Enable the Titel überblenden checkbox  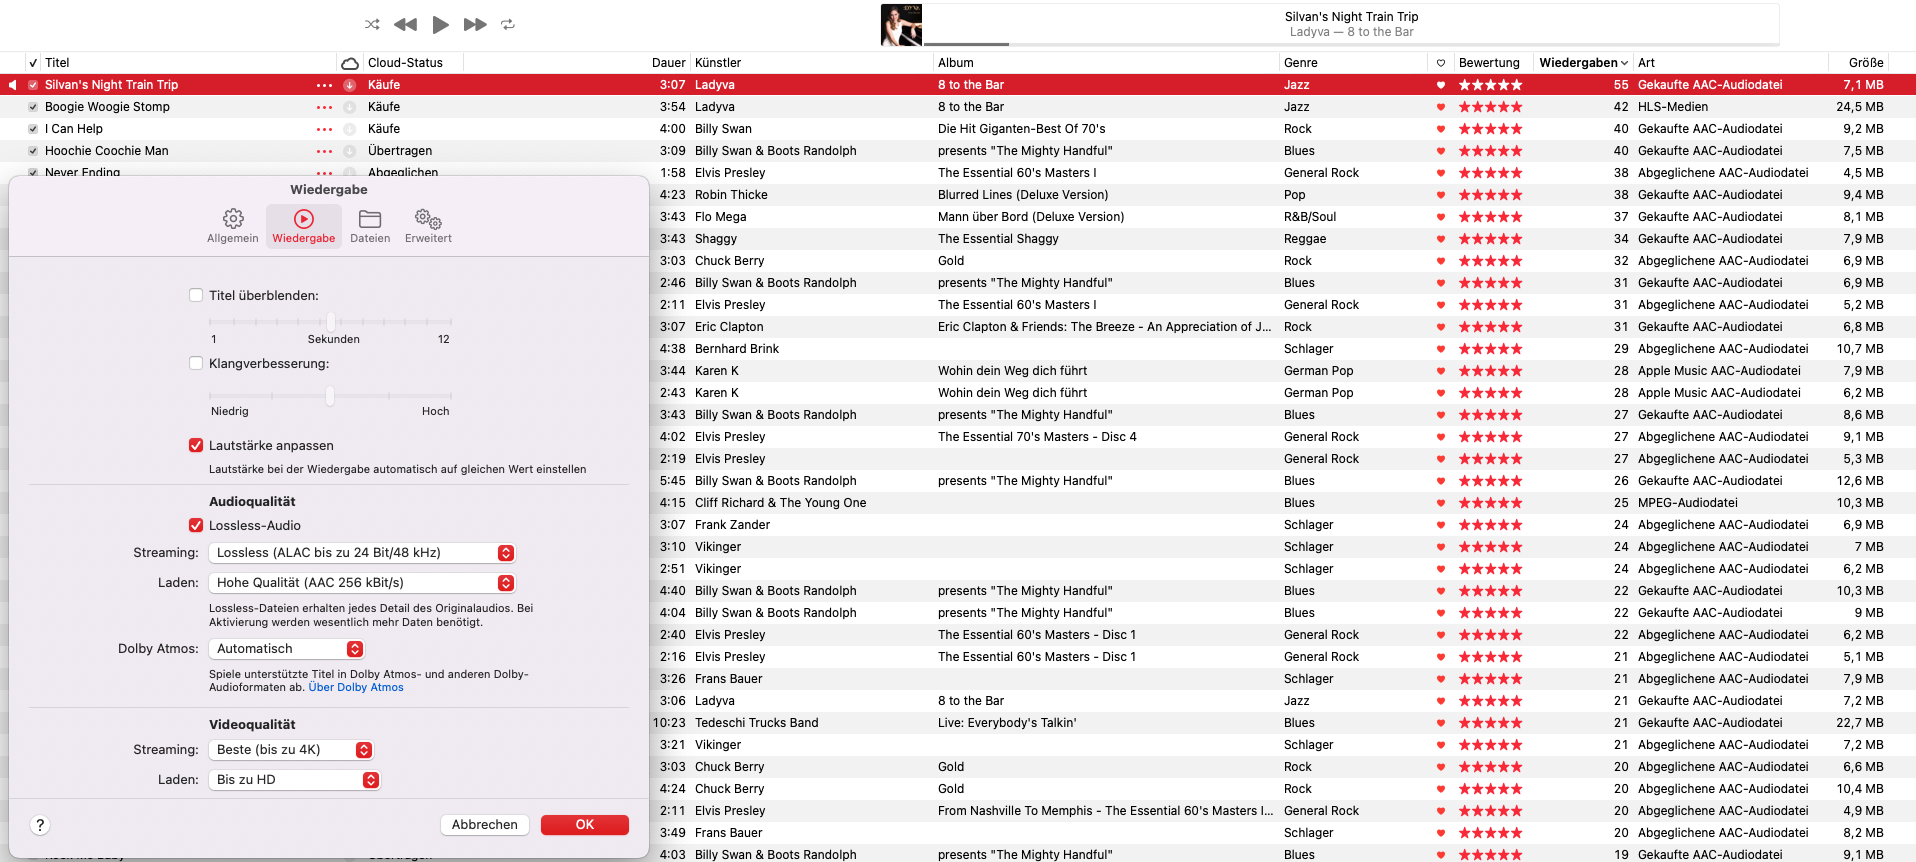196,295
